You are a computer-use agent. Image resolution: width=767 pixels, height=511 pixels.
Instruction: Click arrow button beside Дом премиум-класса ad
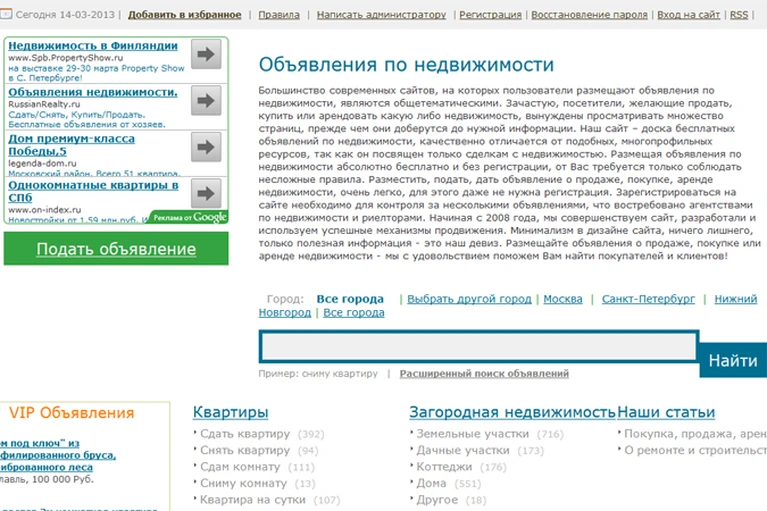pyautogui.click(x=206, y=147)
